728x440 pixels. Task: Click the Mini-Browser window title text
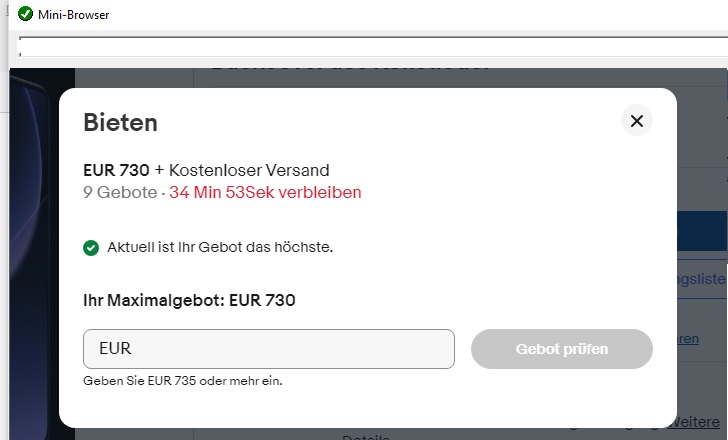click(x=74, y=15)
